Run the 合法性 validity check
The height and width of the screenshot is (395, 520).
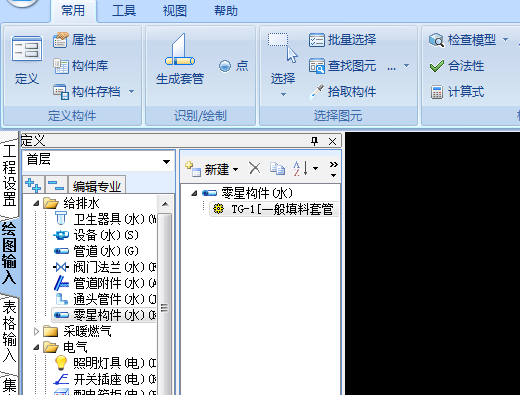(x=457, y=66)
